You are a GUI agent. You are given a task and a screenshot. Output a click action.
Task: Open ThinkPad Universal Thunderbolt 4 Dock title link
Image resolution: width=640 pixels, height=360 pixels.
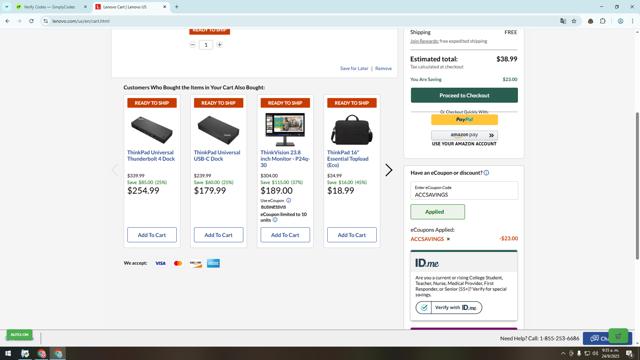(x=151, y=156)
